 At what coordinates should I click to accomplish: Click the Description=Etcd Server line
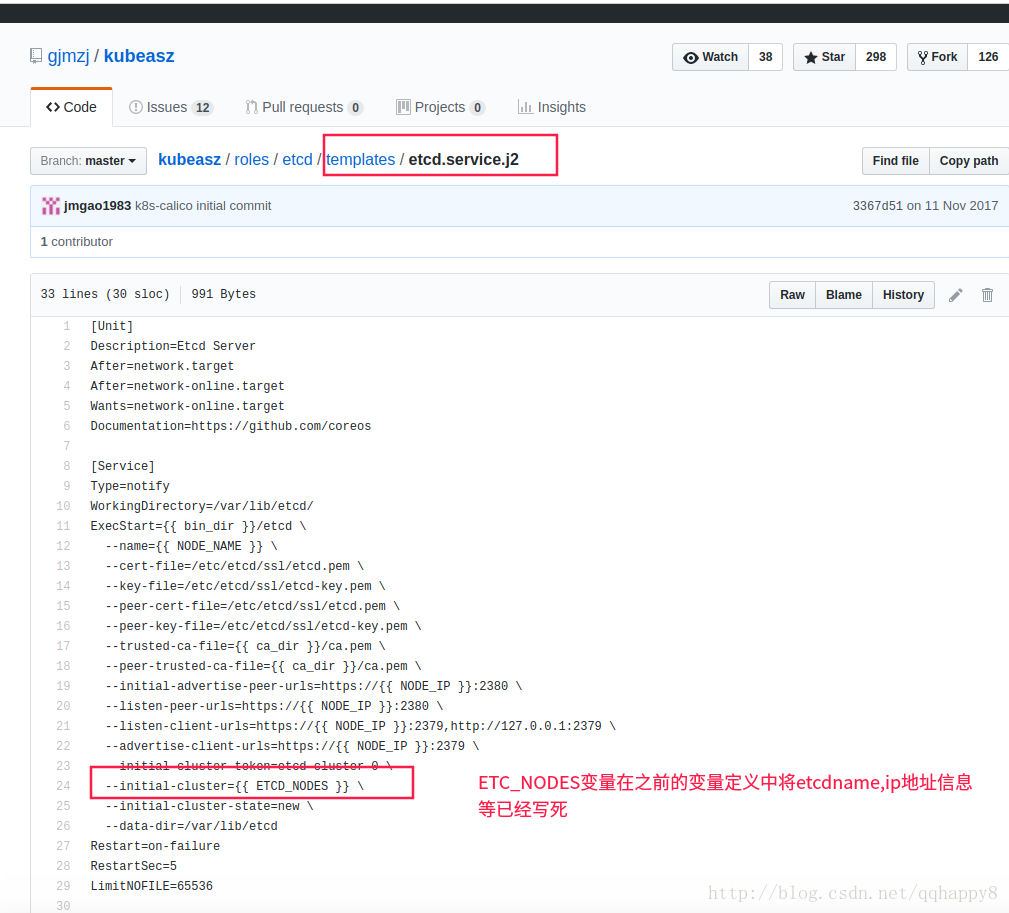[x=173, y=346]
